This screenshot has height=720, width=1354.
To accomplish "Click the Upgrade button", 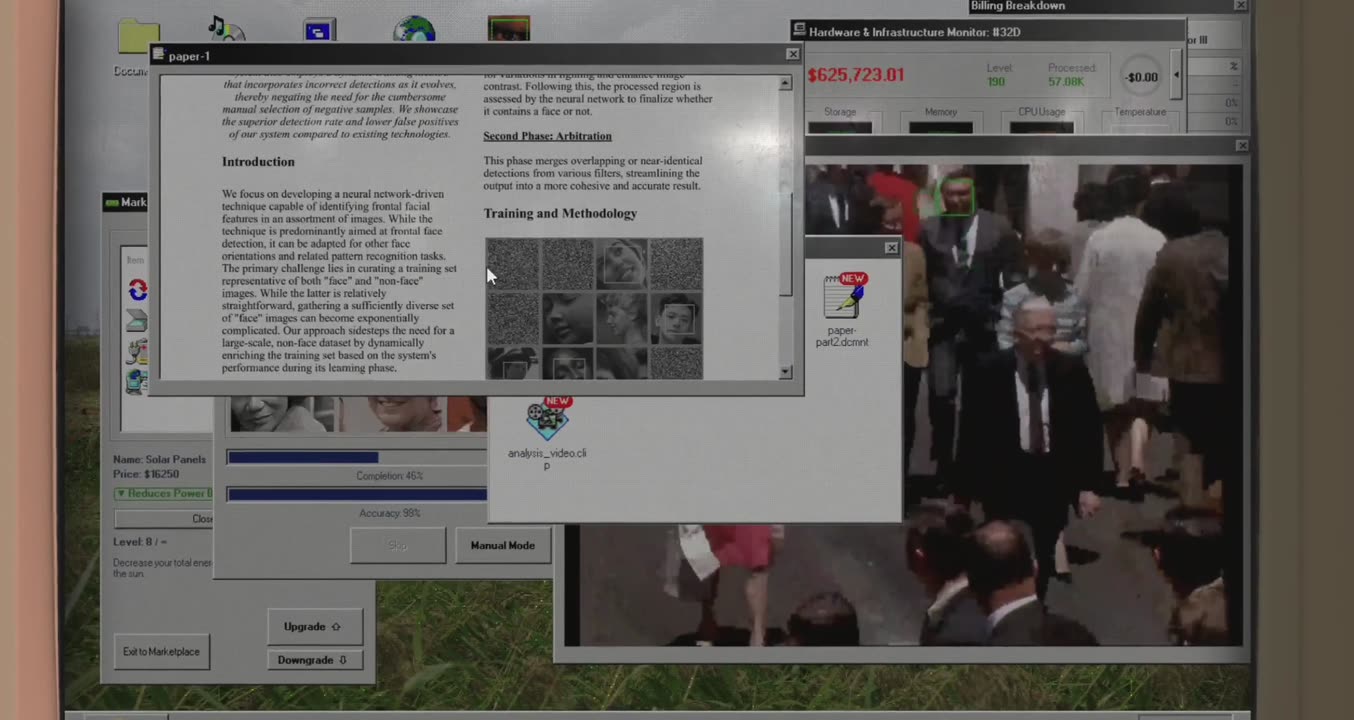I will [x=314, y=627].
